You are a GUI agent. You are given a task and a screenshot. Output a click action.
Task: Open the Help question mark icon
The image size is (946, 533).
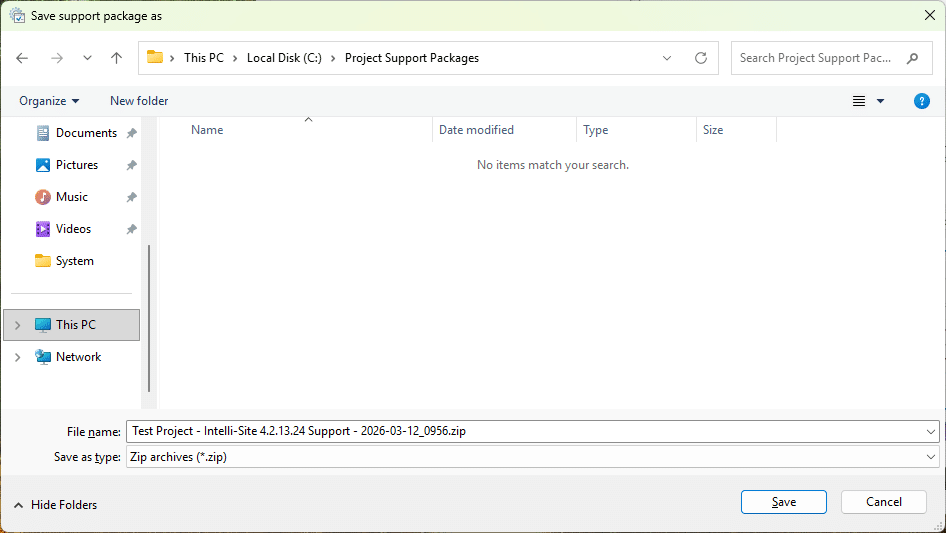tap(922, 101)
